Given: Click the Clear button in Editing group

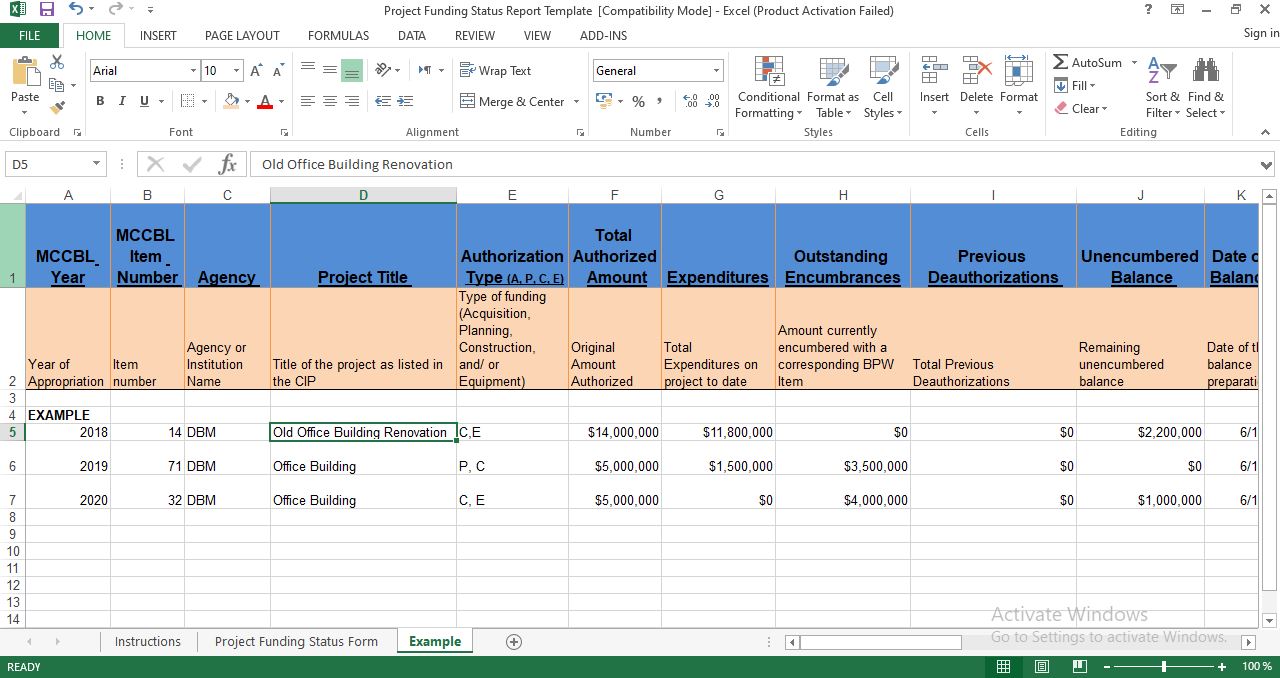Looking at the screenshot, I should point(1080,108).
